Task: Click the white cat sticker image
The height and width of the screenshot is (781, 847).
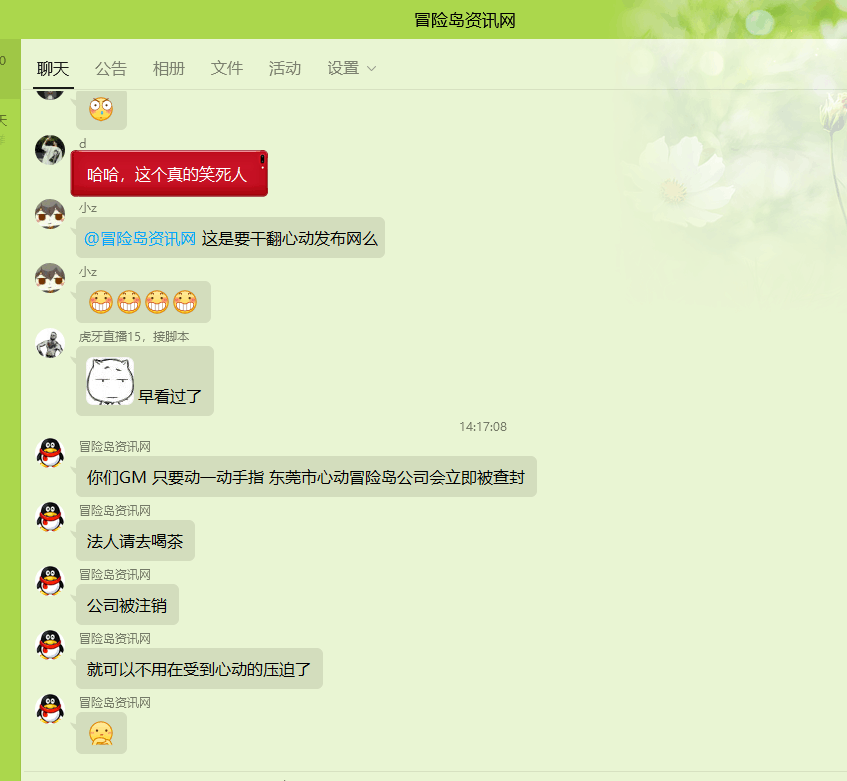Action: tap(110, 381)
